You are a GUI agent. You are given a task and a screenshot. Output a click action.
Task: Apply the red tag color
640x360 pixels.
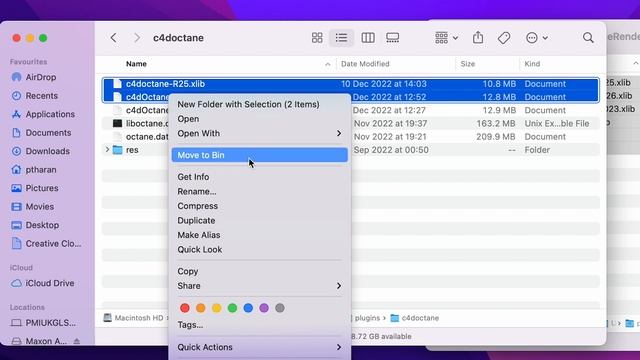[185, 308]
